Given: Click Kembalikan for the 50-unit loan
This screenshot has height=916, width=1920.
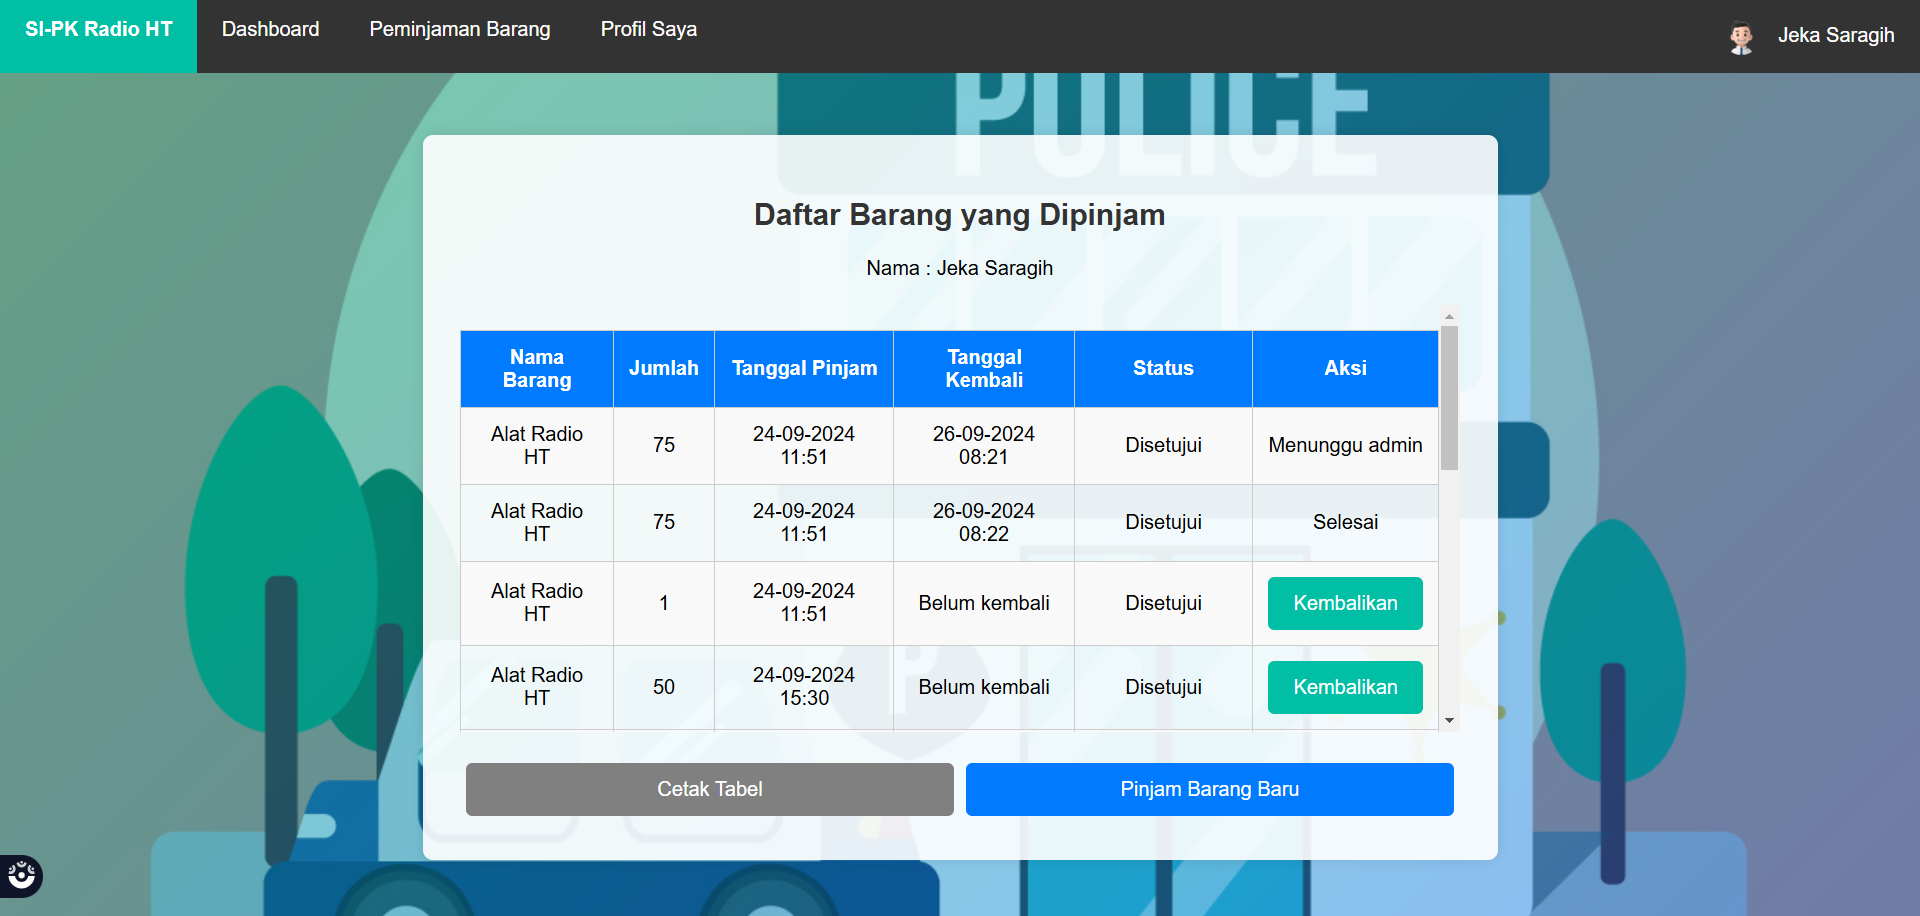Looking at the screenshot, I should point(1345,687).
